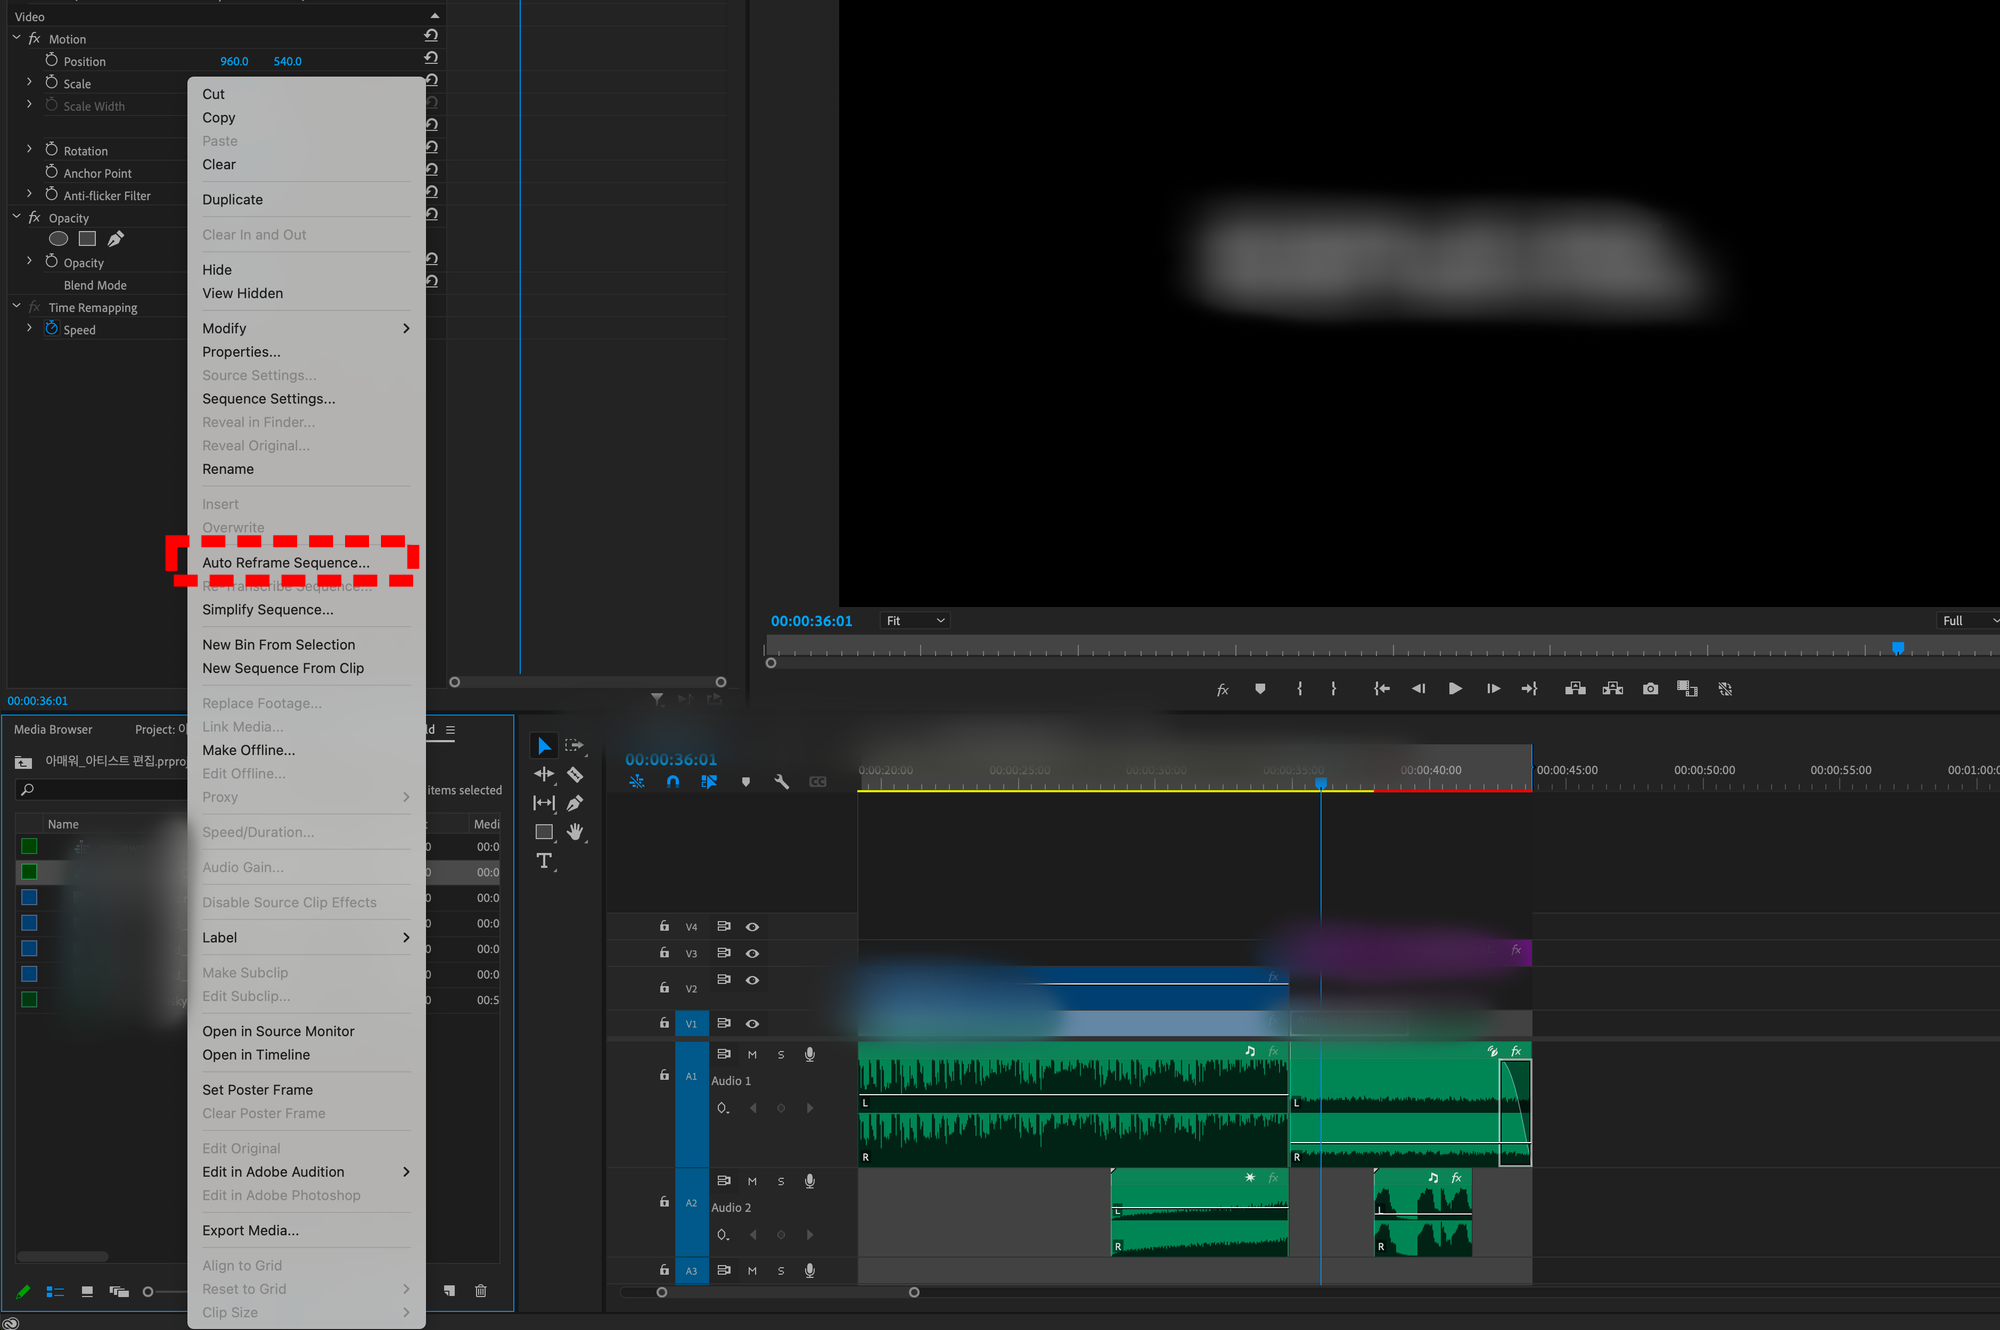Click the Play button in Program monitor
The height and width of the screenshot is (1330, 2000).
[1455, 689]
